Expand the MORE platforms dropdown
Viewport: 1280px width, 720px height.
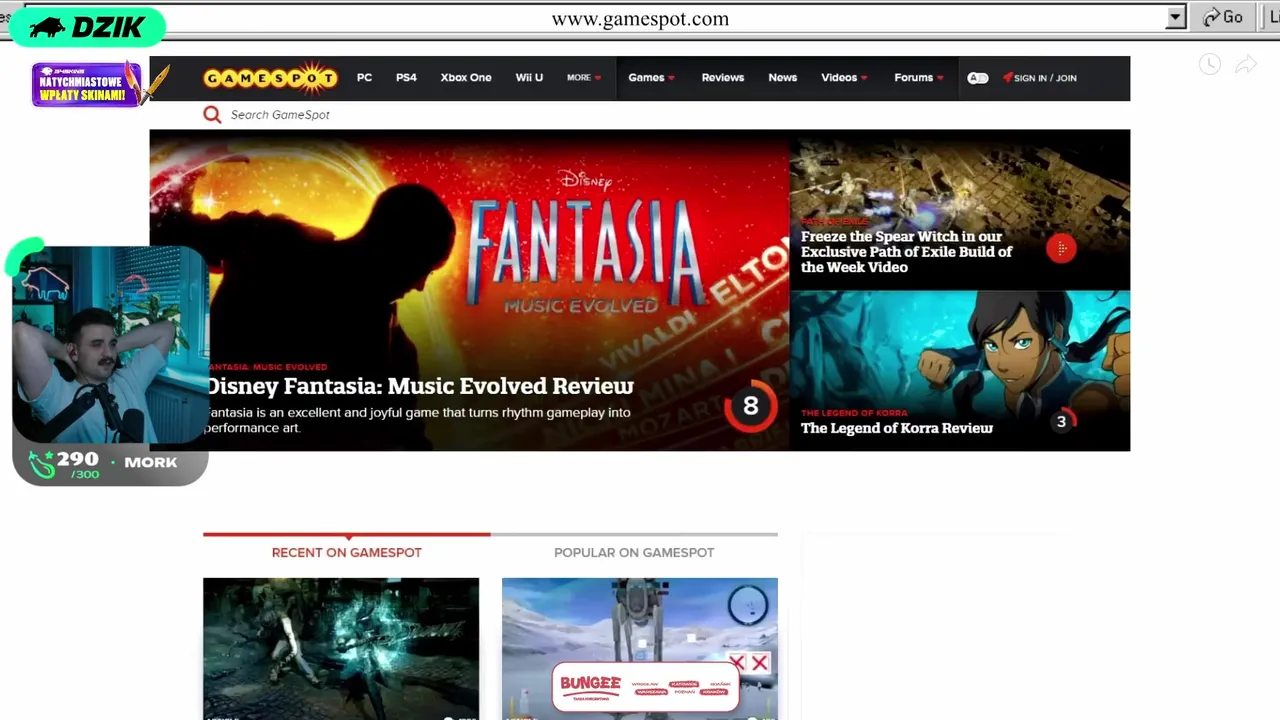click(584, 78)
